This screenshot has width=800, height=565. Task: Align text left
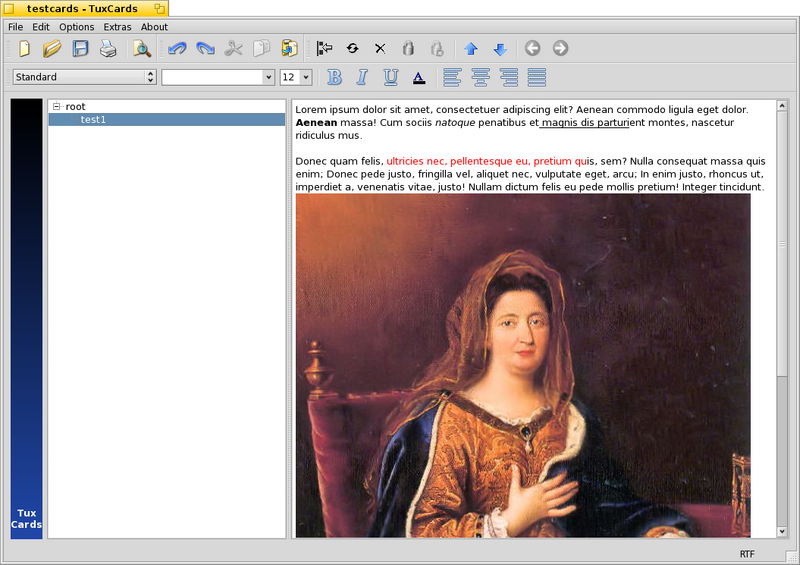click(452, 77)
